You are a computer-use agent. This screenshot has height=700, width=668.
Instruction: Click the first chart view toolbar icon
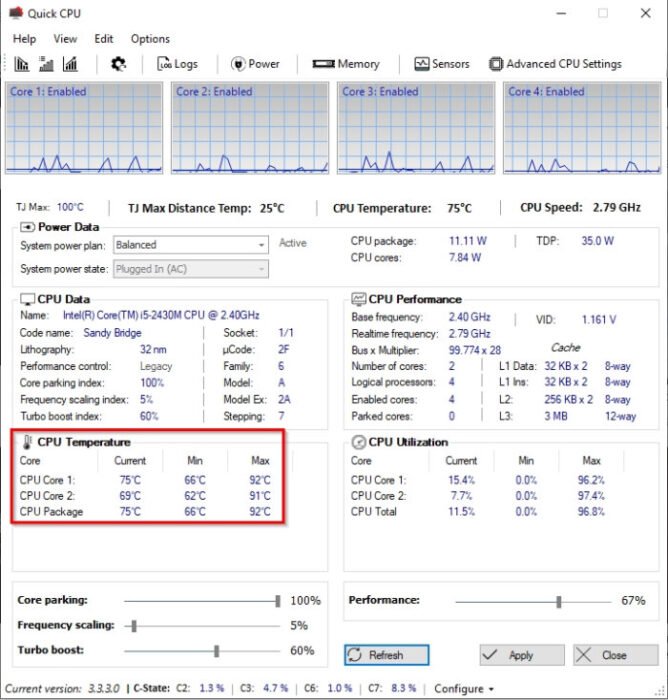click(21, 64)
